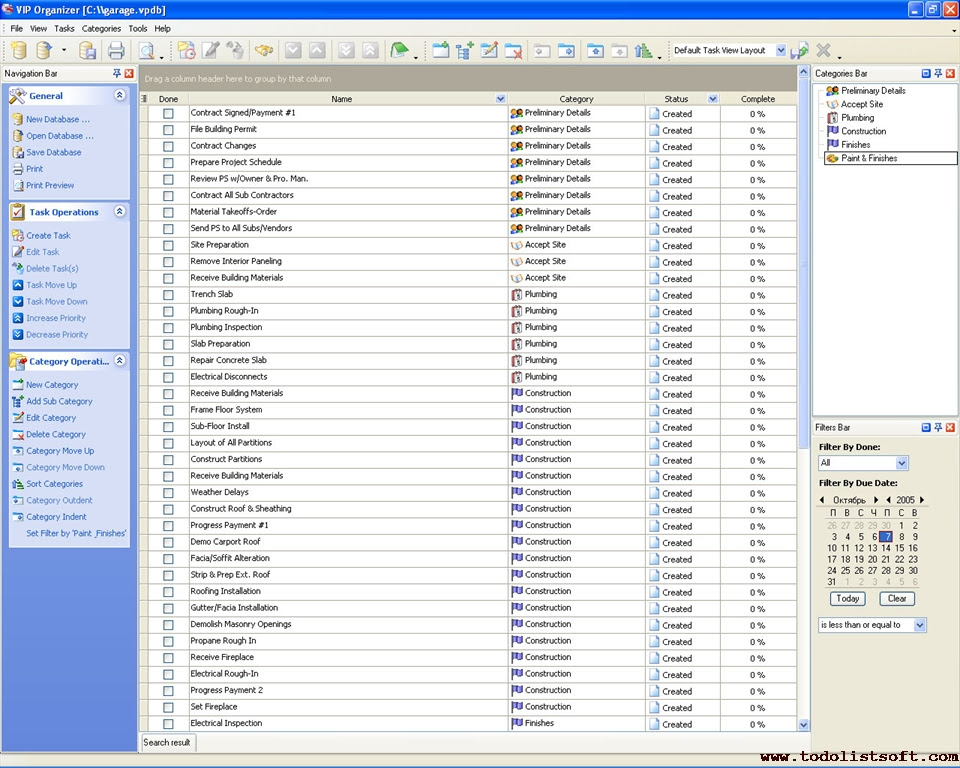Open the Default Task View Layout dropdown
The image size is (960, 768).
(781, 51)
